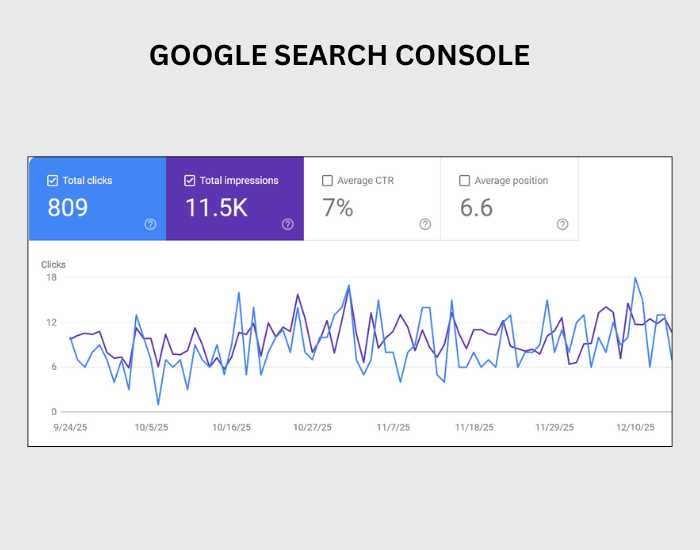Click the 809 total clicks value
Screen dimensions: 700x550
click(68, 208)
